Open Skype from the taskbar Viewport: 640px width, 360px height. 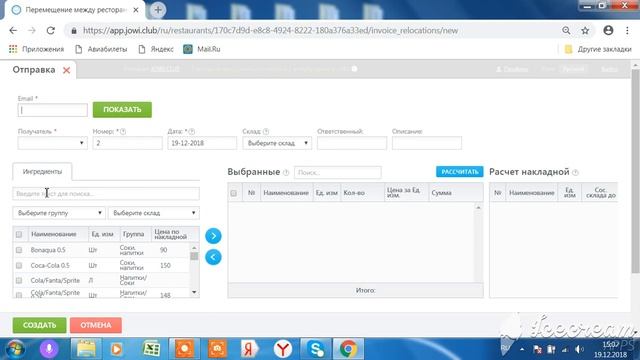coord(316,349)
